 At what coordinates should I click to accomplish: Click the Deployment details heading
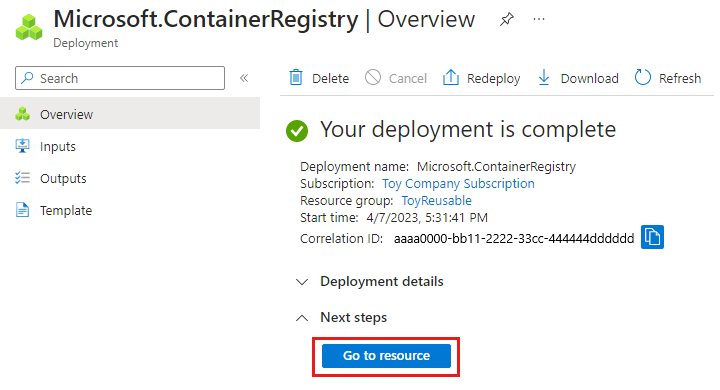(382, 282)
